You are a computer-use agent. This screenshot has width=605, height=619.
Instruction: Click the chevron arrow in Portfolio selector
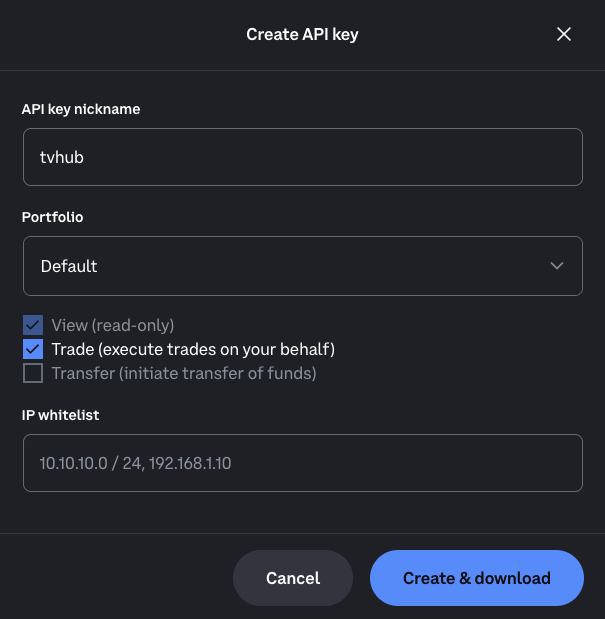[x=557, y=266]
